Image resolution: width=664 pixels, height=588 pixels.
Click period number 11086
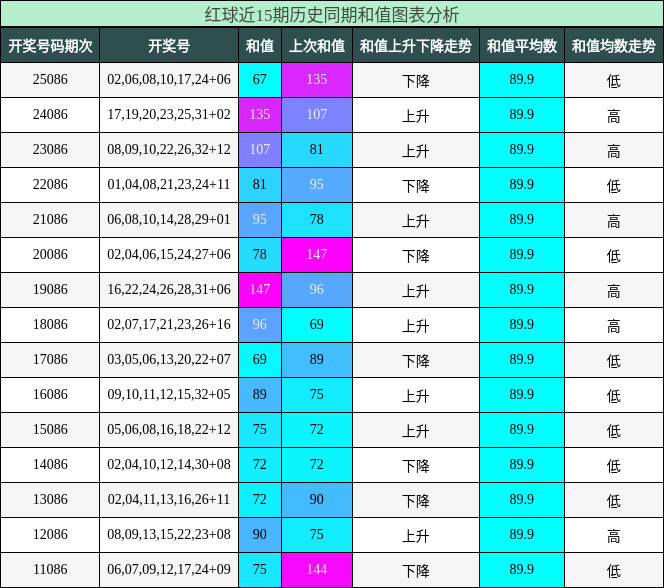(50, 569)
